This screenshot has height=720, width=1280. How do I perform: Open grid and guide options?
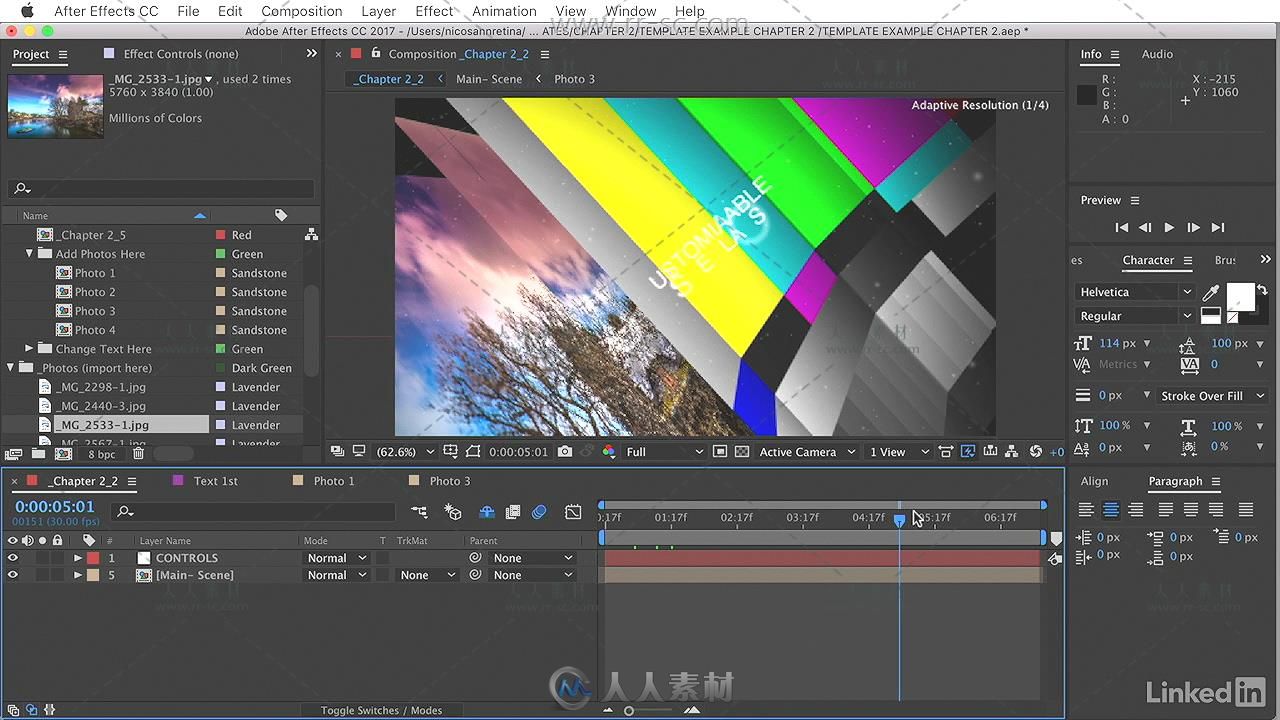click(x=451, y=452)
